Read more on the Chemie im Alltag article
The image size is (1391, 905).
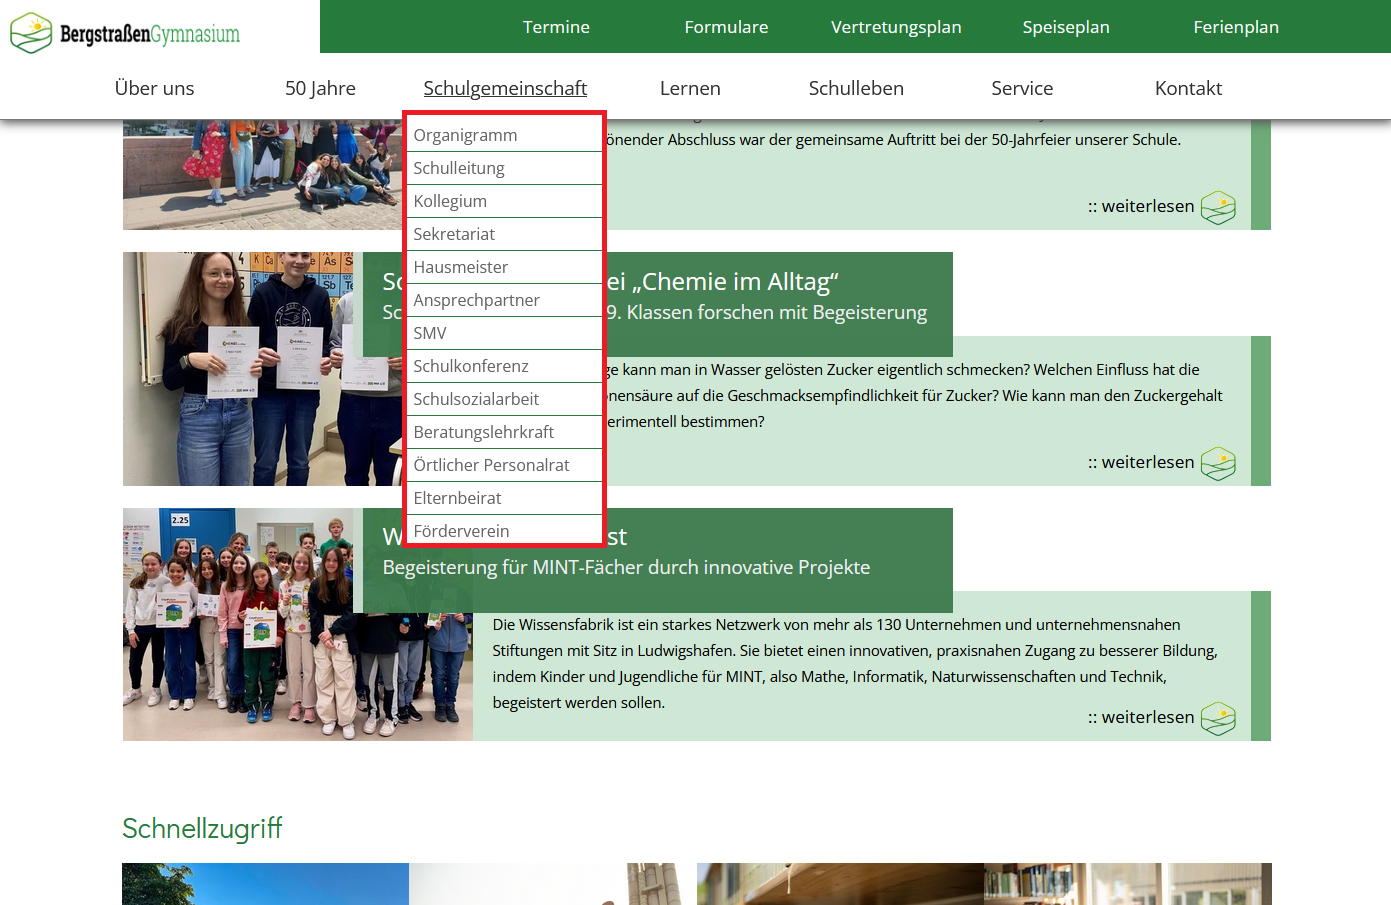(1147, 462)
